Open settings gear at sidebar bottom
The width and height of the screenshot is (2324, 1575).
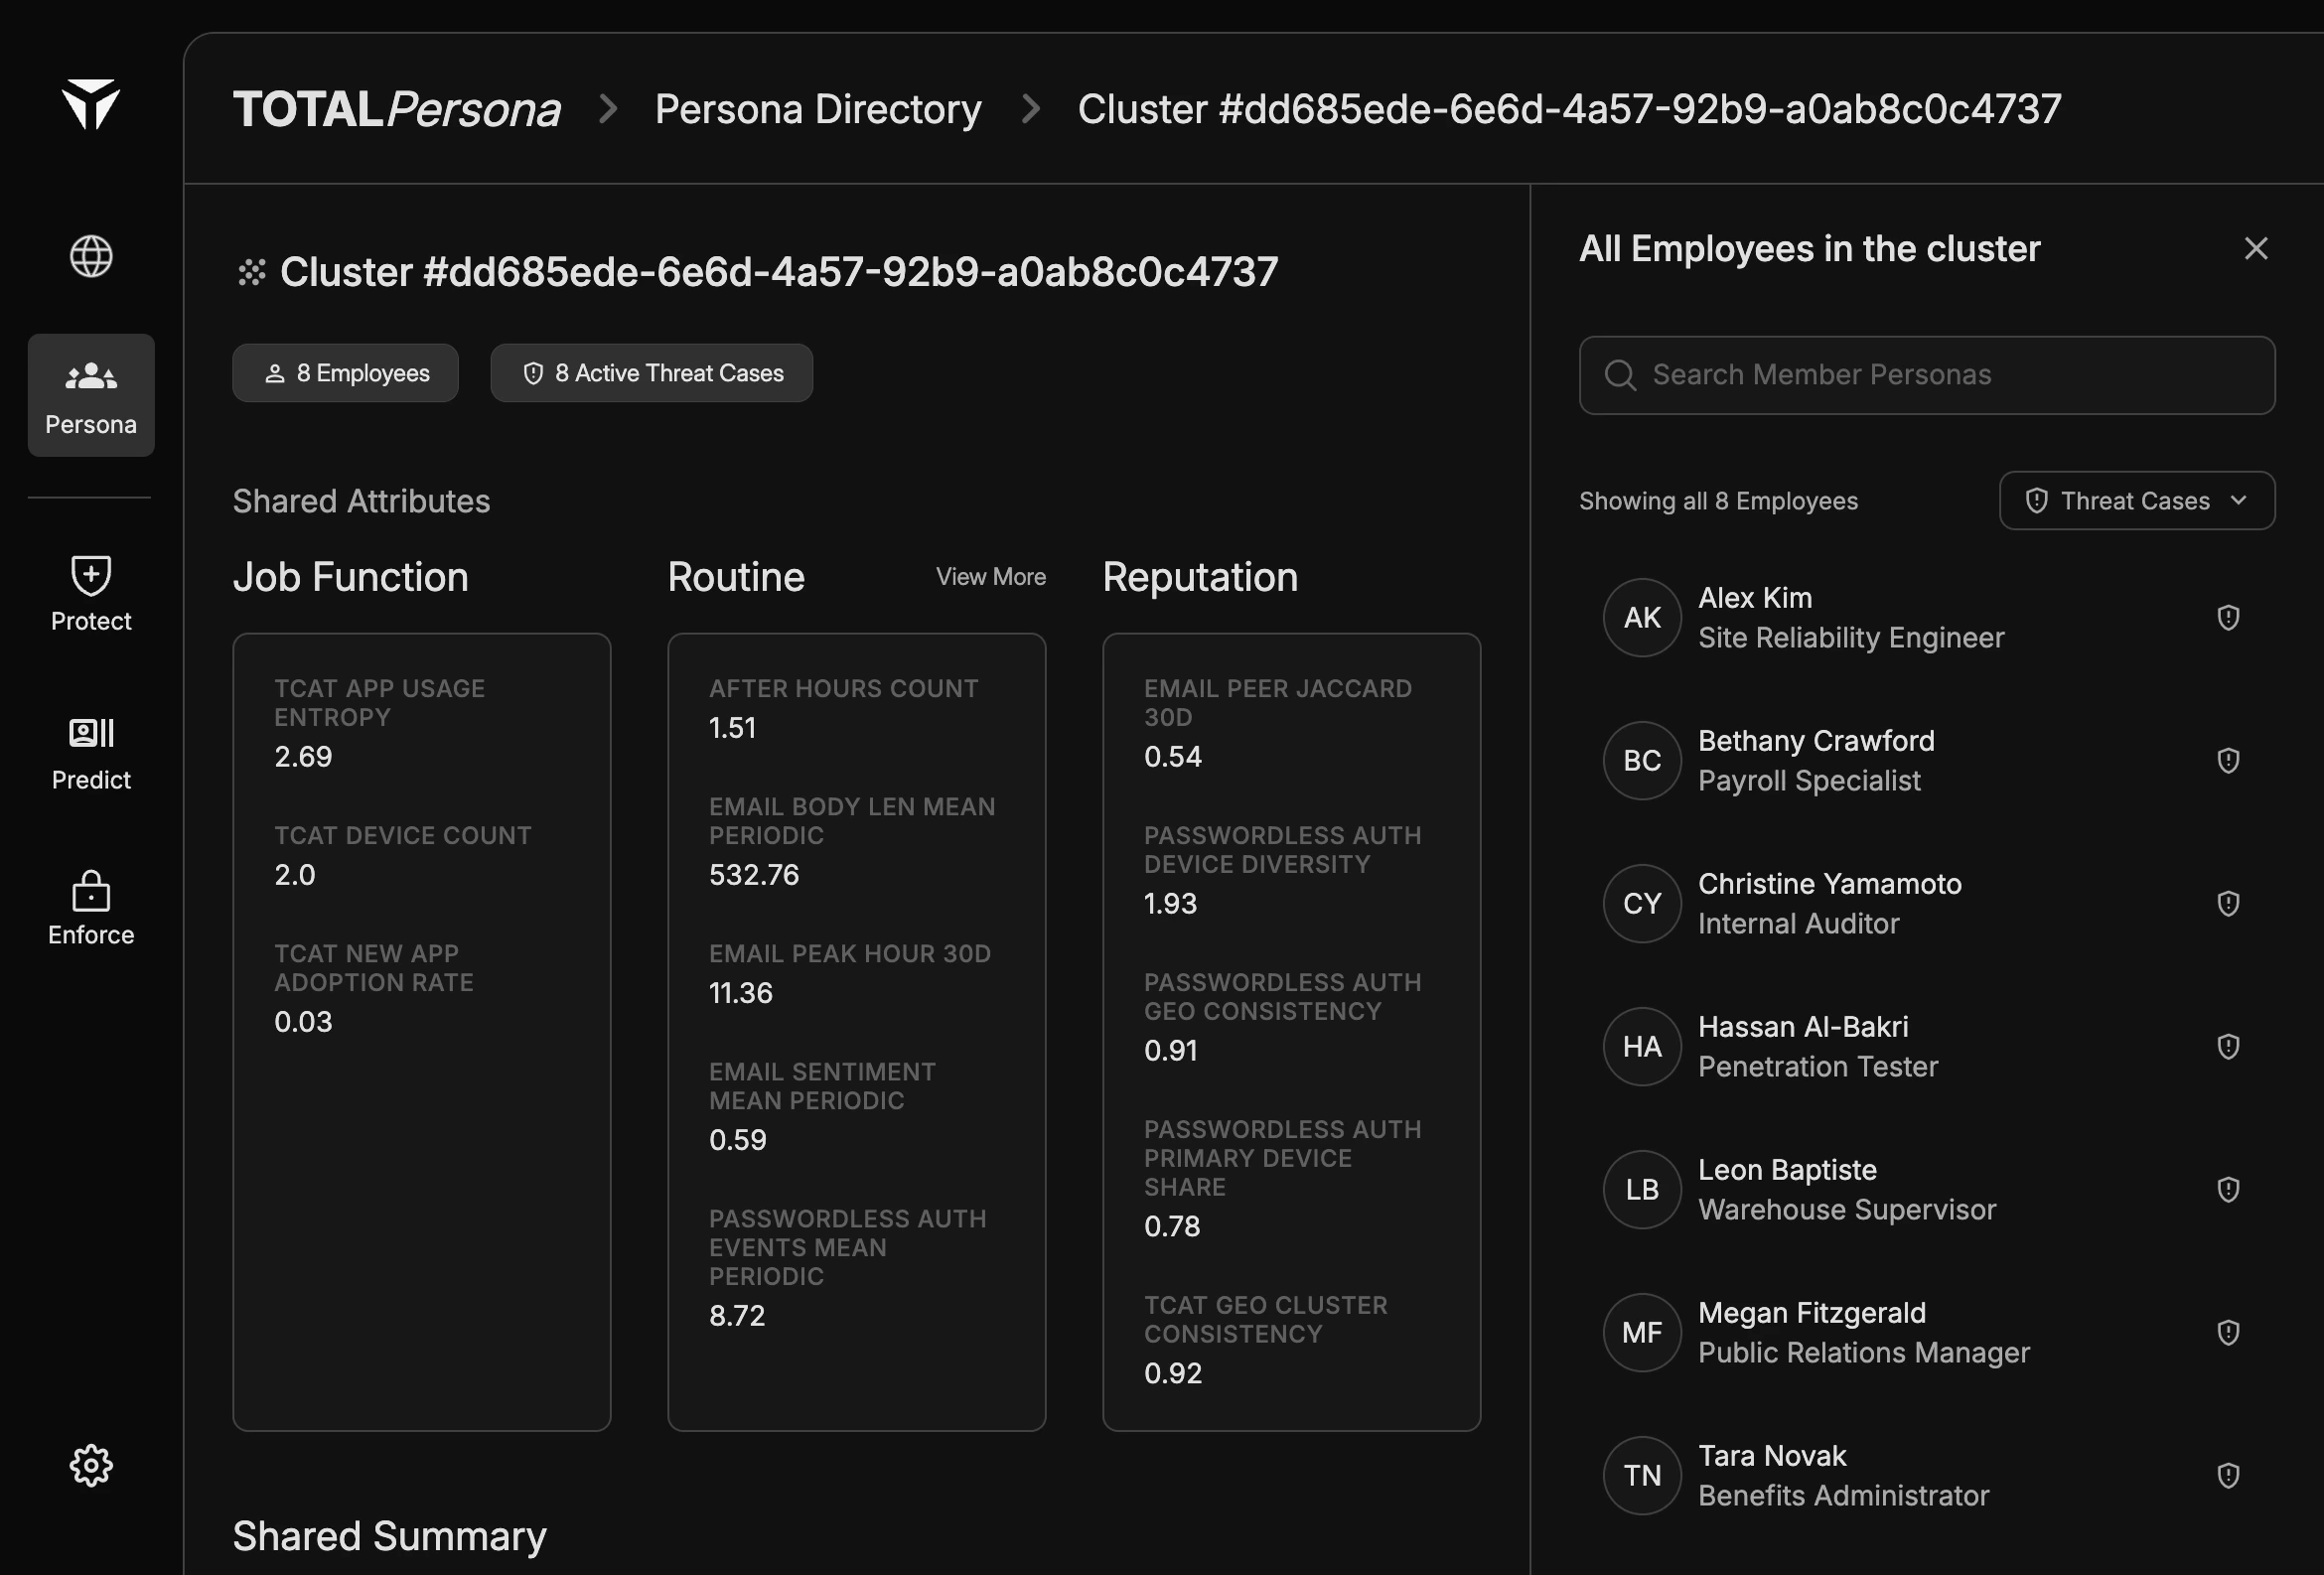pos(91,1465)
